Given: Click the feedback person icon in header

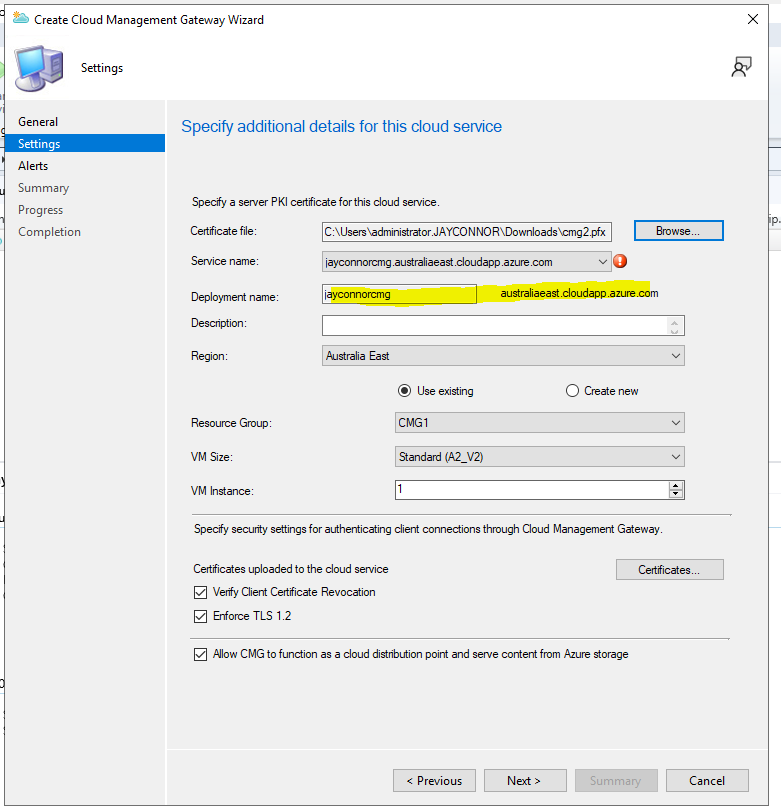Looking at the screenshot, I should tap(741, 67).
